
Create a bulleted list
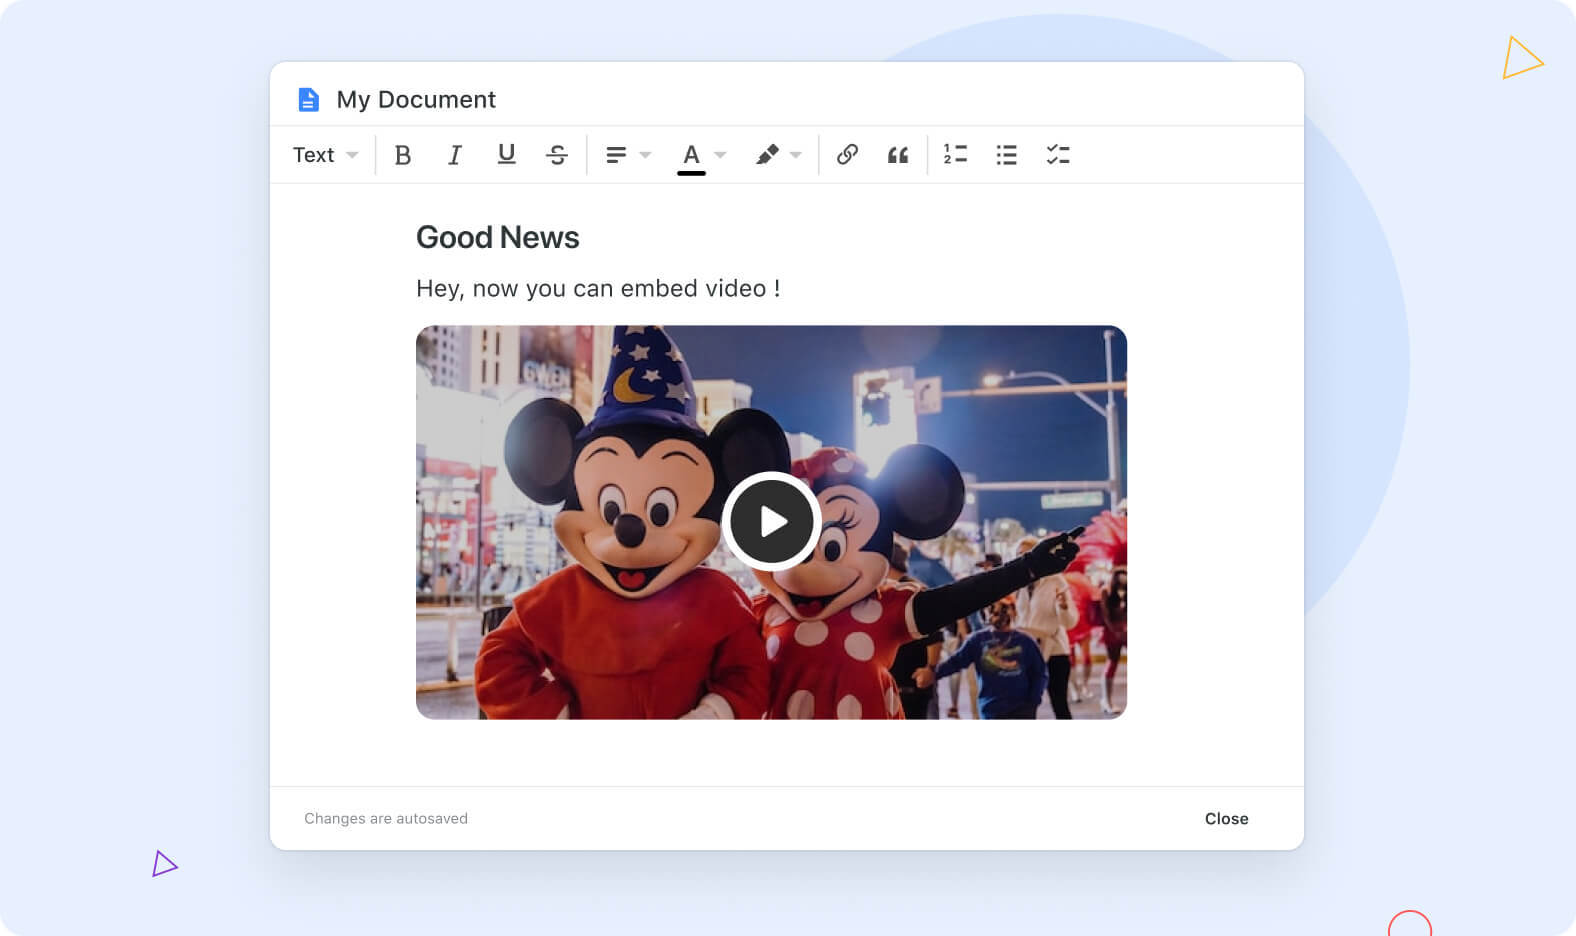[x=1006, y=155]
